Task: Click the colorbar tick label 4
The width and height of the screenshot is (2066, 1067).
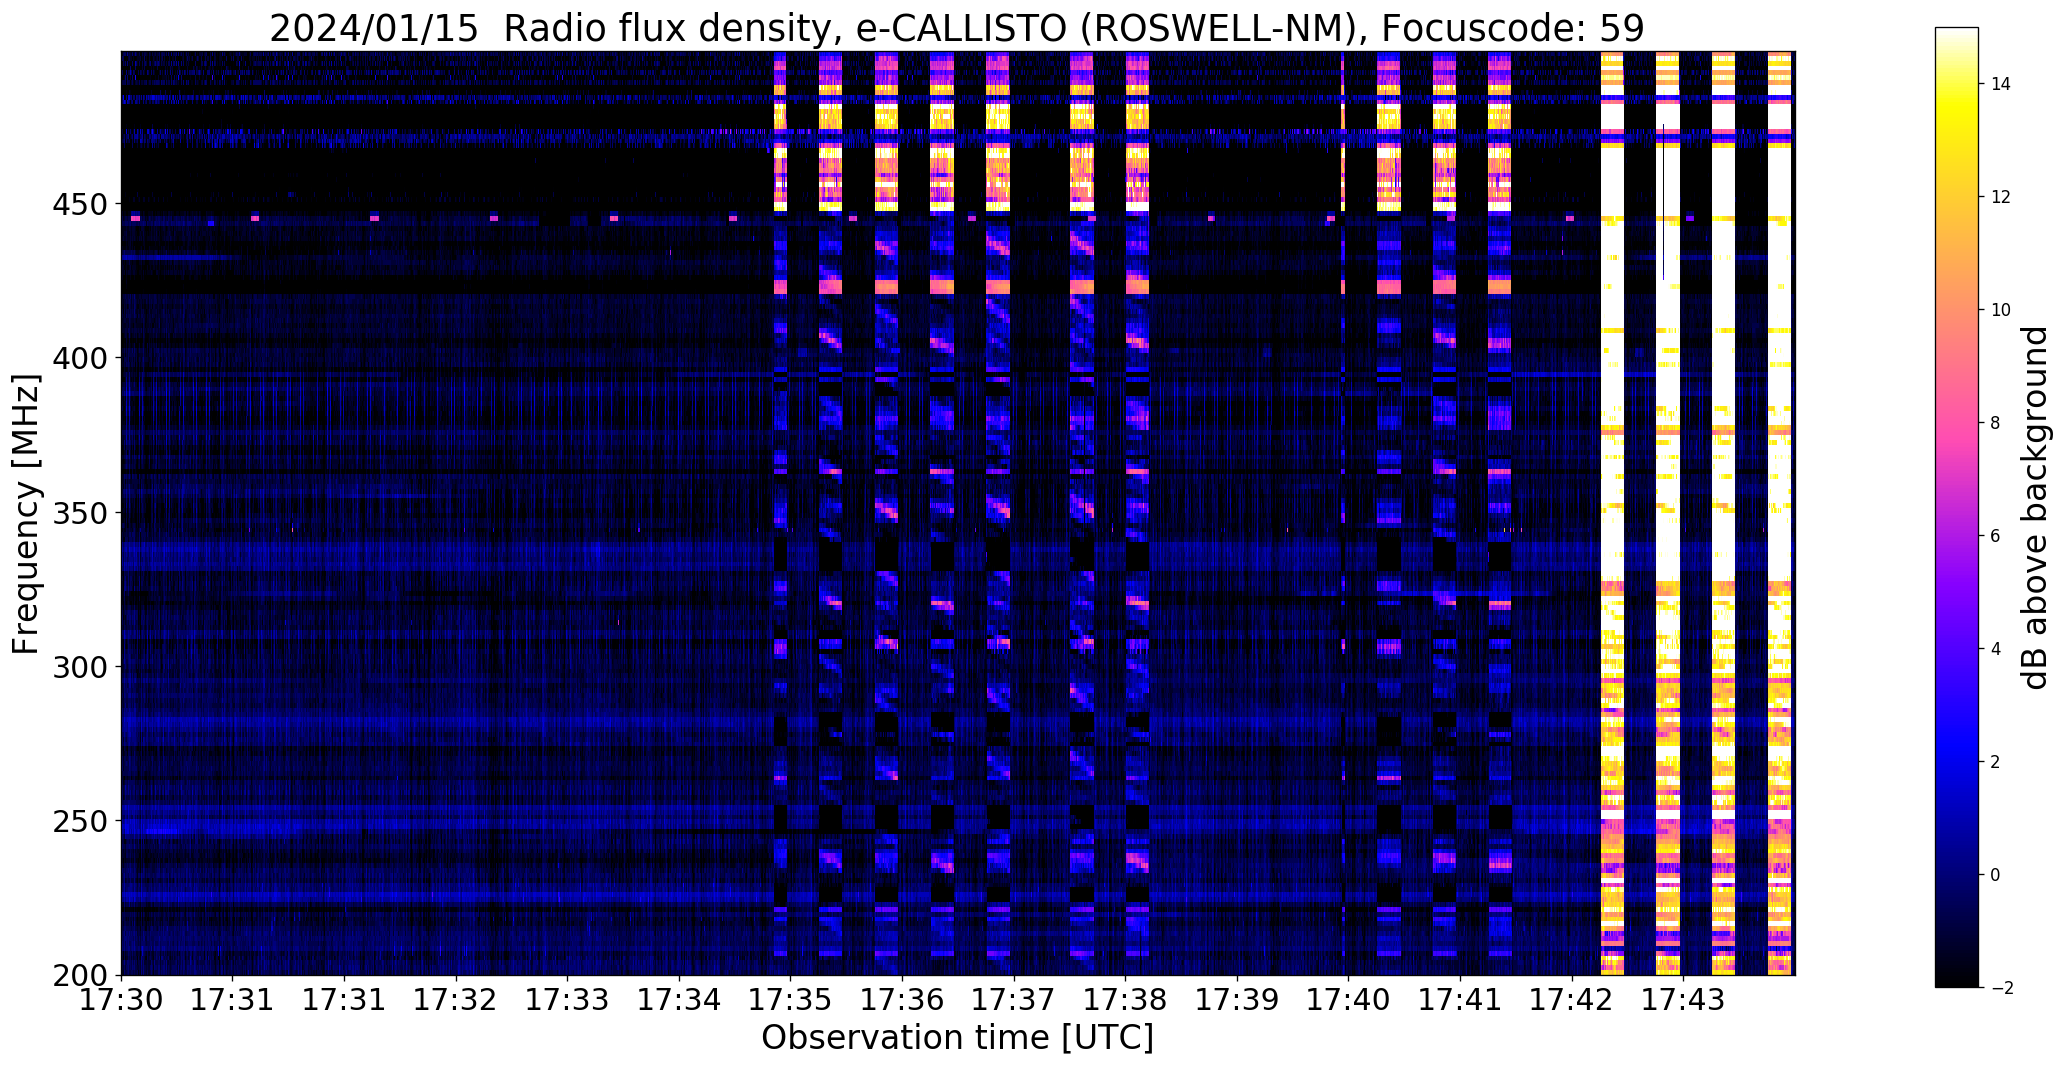Action: point(1995,649)
